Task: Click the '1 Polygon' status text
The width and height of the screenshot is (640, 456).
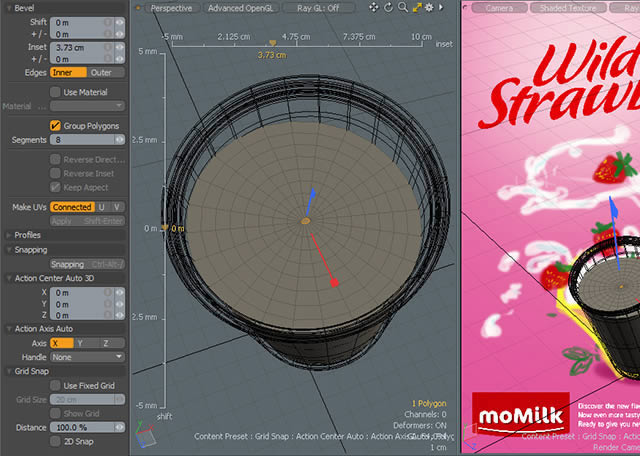Action: pos(429,403)
